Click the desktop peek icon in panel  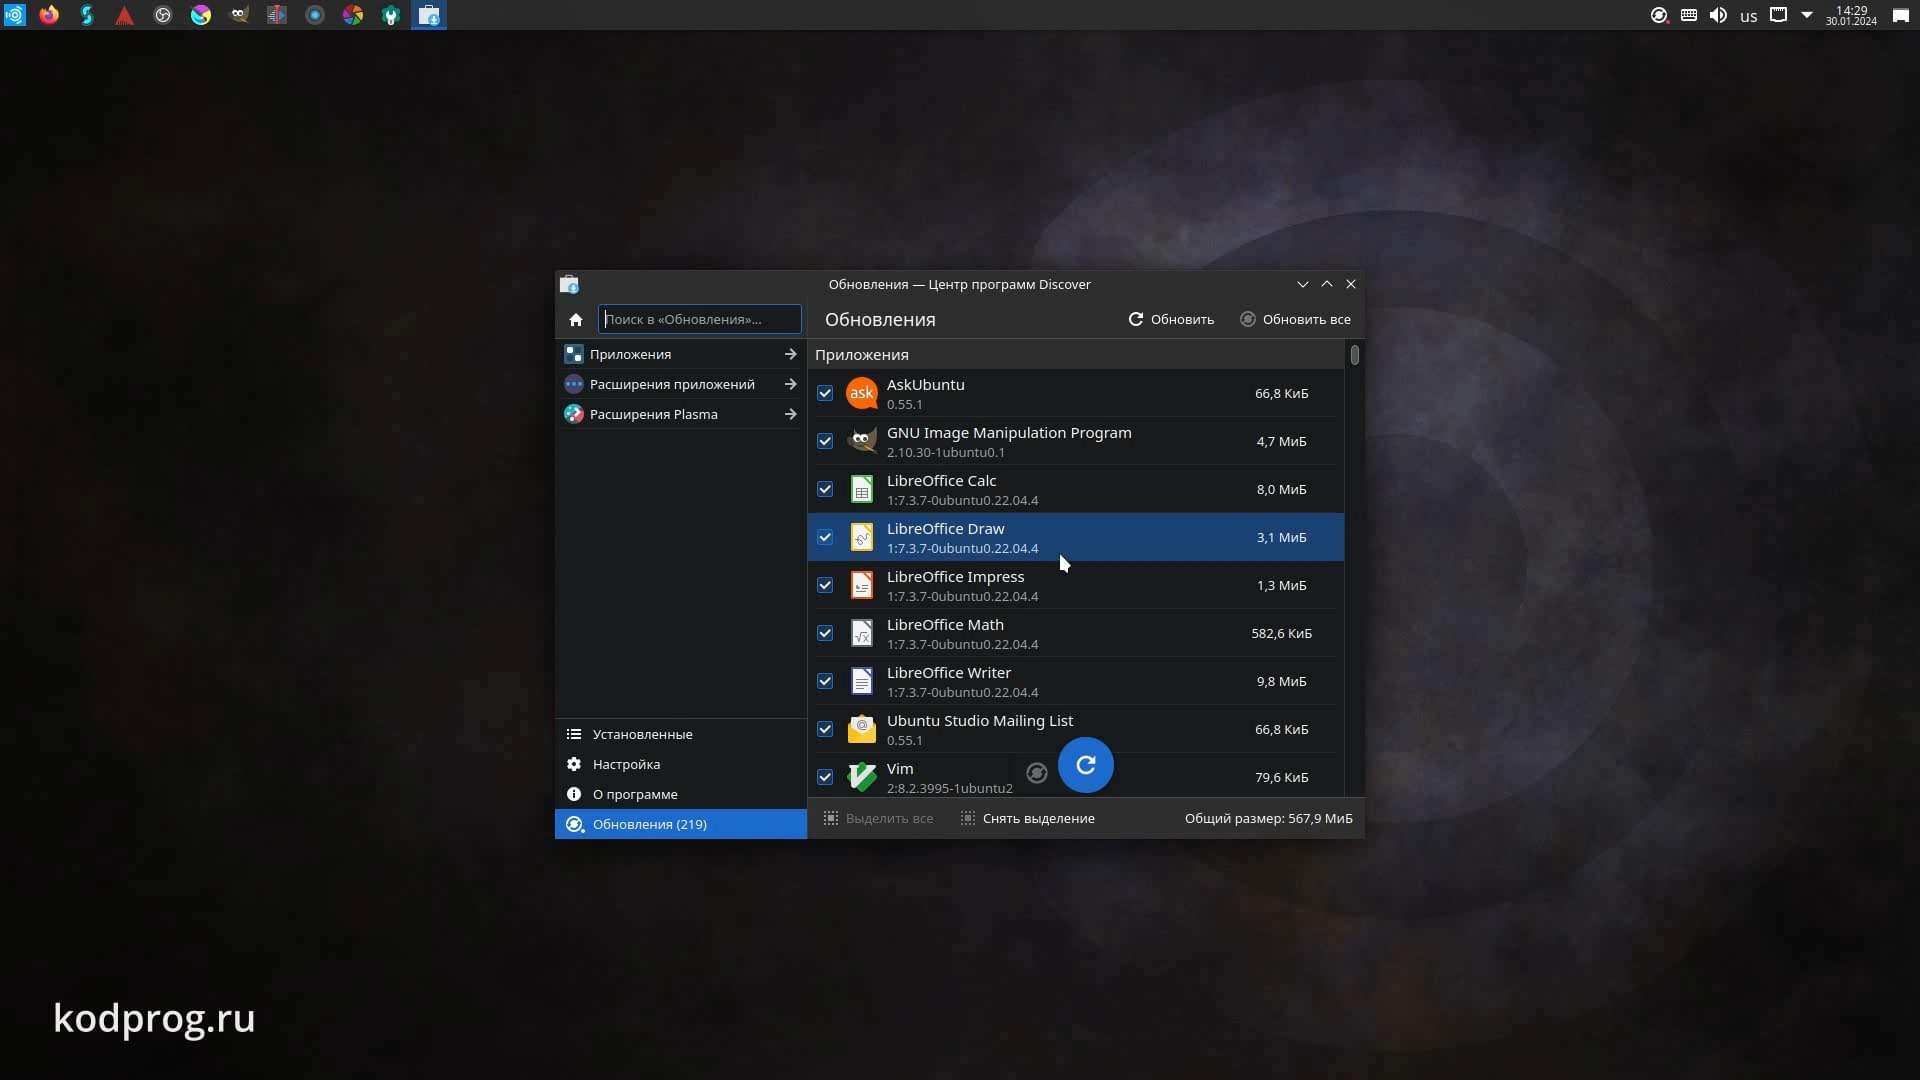click(x=1900, y=15)
